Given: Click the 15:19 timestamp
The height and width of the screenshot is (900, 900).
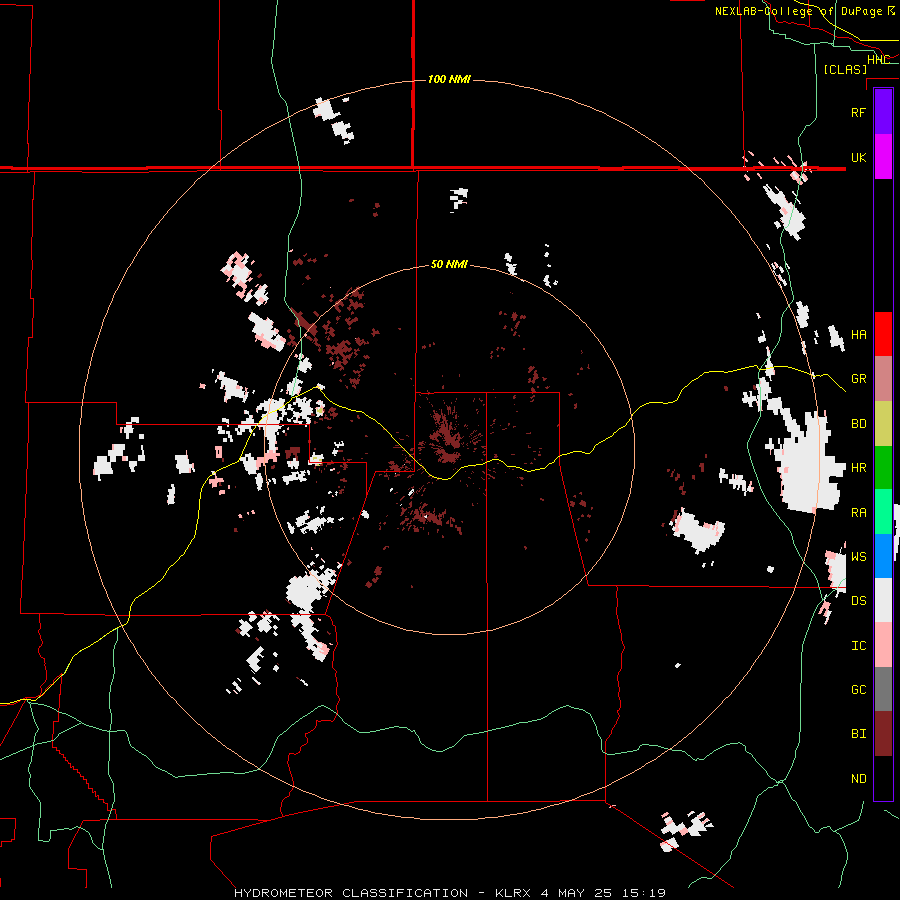Looking at the screenshot, I should point(645,893).
